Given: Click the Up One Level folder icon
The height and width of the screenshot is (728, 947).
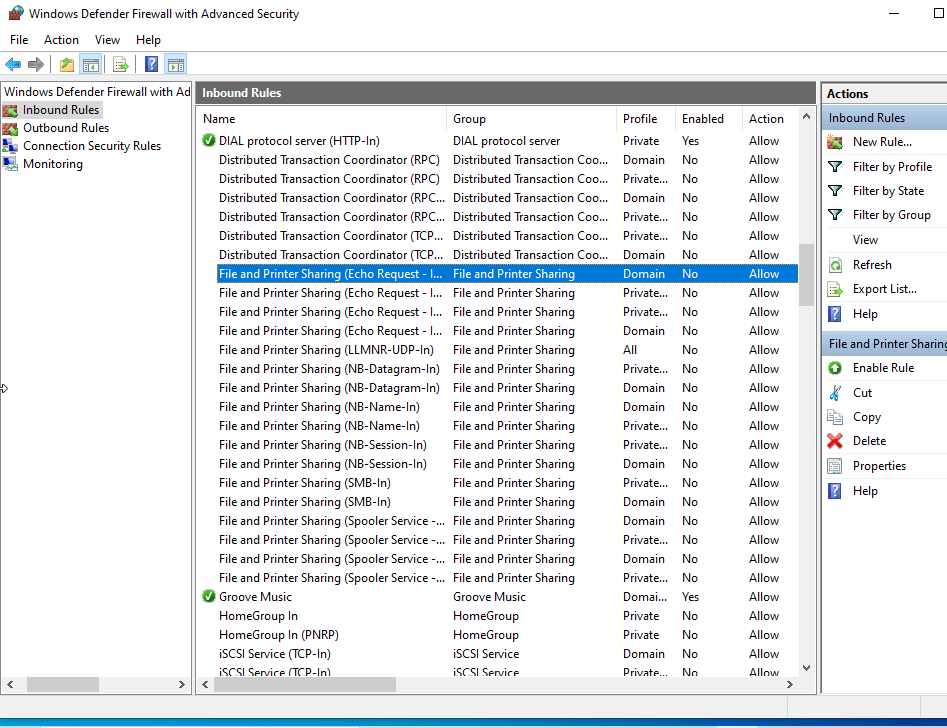Looking at the screenshot, I should [x=66, y=65].
